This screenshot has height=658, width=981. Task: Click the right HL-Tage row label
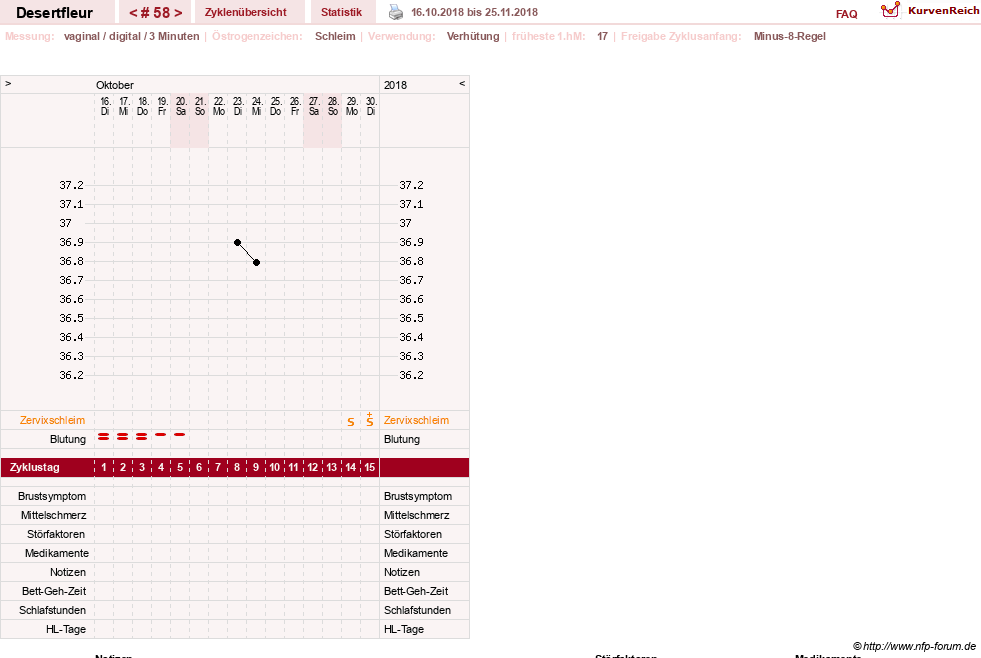(404, 629)
